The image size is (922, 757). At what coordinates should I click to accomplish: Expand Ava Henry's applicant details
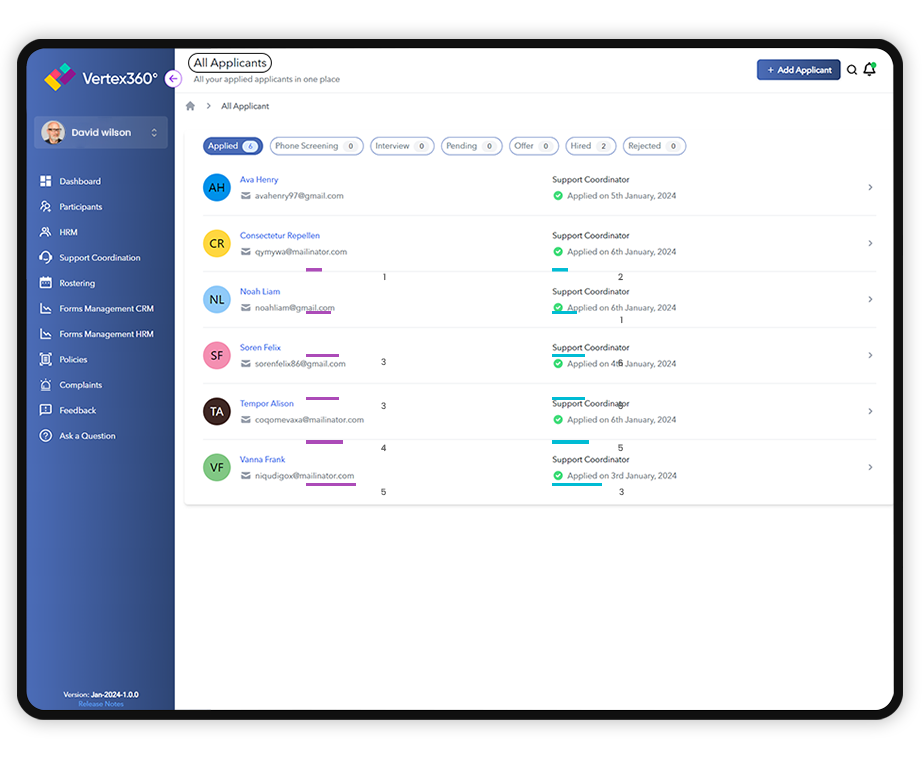[869, 187]
